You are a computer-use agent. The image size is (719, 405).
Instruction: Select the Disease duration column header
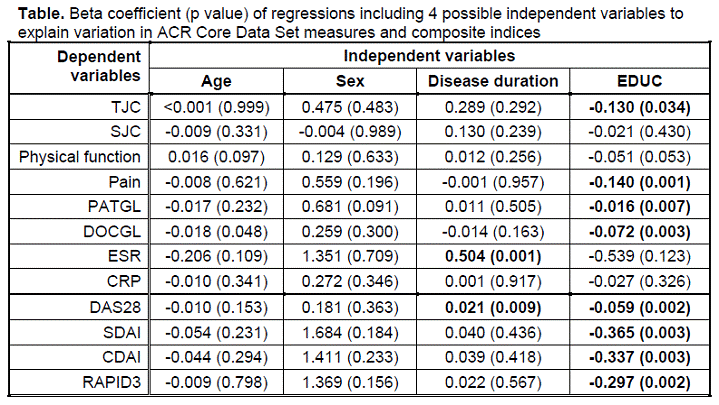pyautogui.click(x=492, y=83)
